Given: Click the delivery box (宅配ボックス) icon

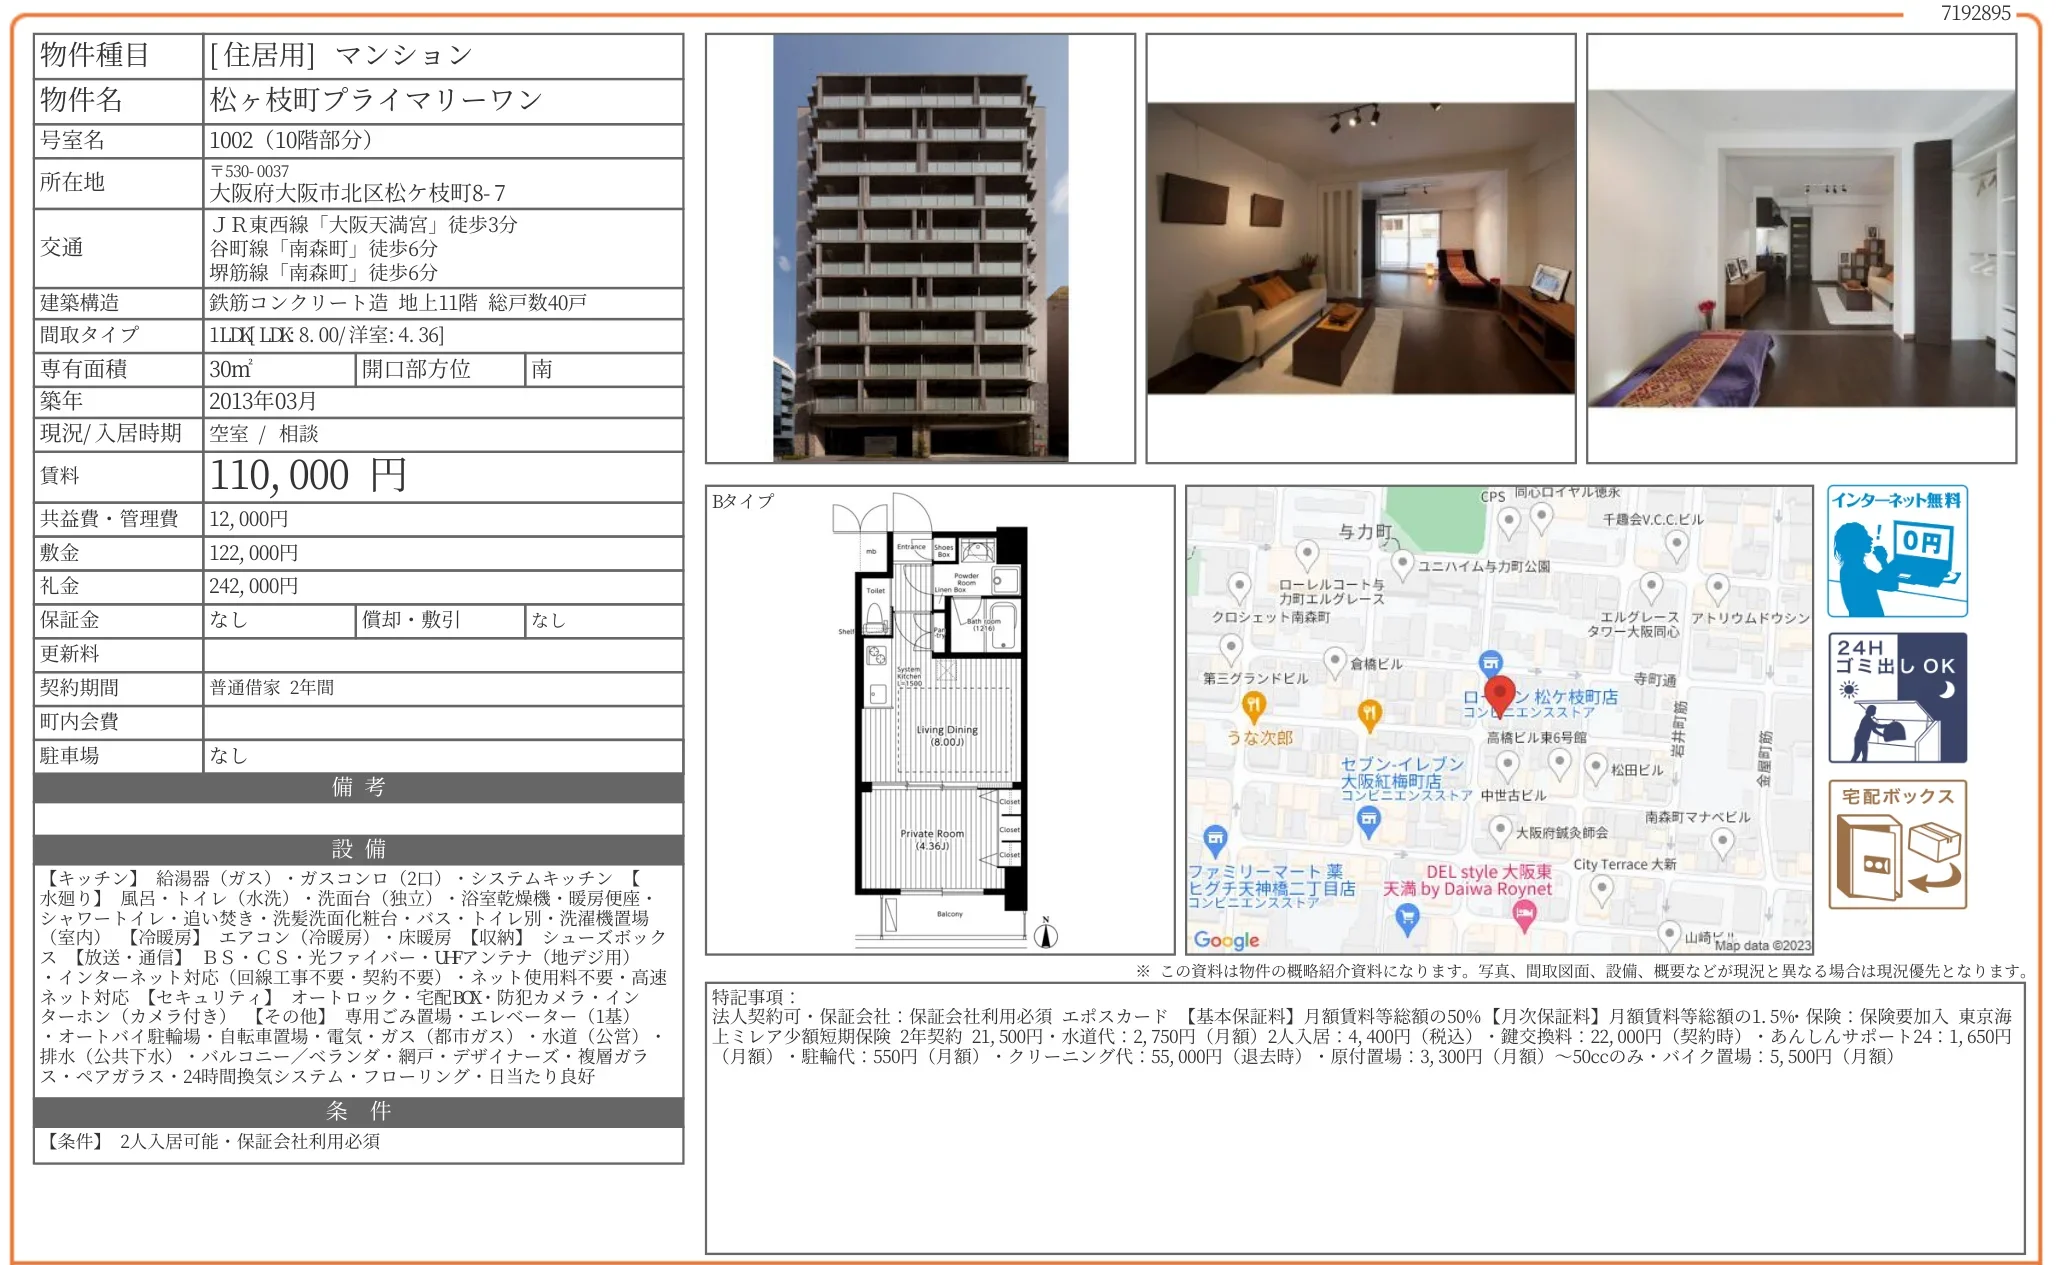Looking at the screenshot, I should pyautogui.click(x=1896, y=845).
